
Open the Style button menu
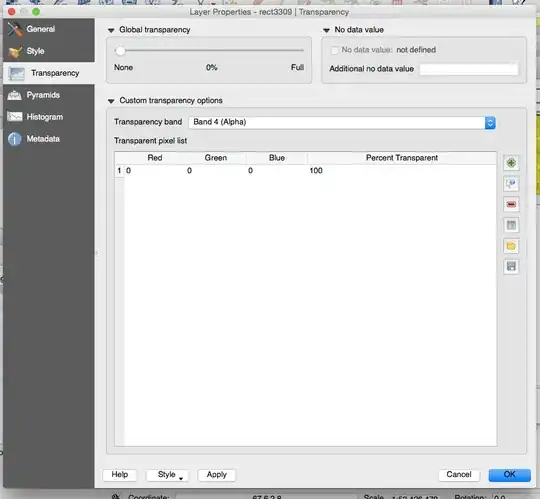click(167, 475)
